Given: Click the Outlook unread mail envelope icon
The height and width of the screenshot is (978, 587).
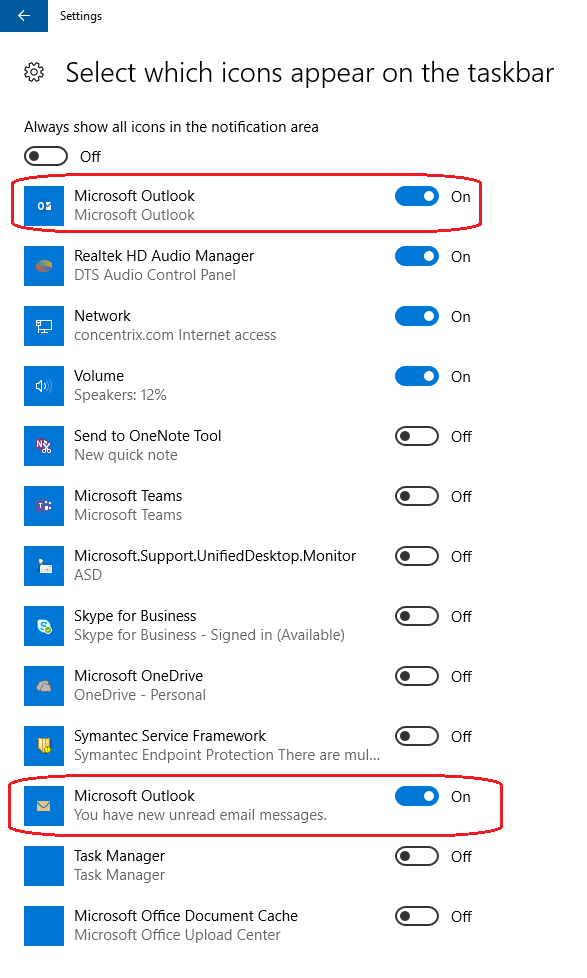Looking at the screenshot, I should pyautogui.click(x=44, y=806).
